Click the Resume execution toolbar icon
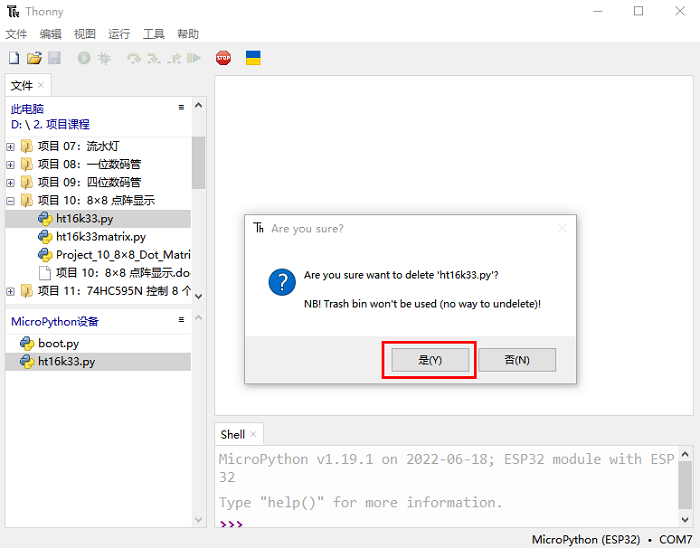Viewport: 700px width, 548px height. [194, 59]
